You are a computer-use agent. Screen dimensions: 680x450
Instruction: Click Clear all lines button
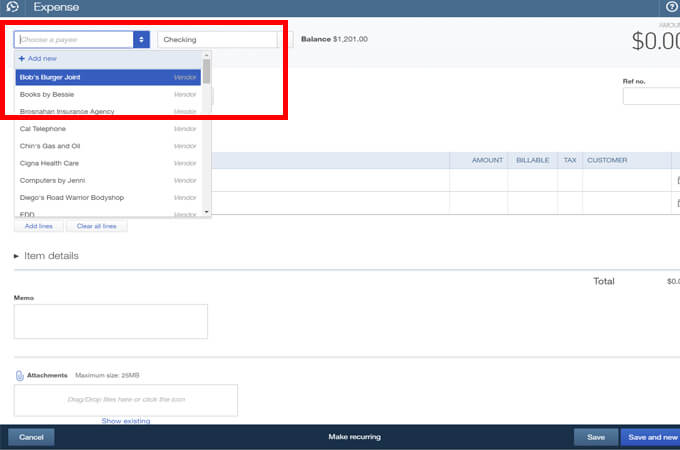pos(96,226)
